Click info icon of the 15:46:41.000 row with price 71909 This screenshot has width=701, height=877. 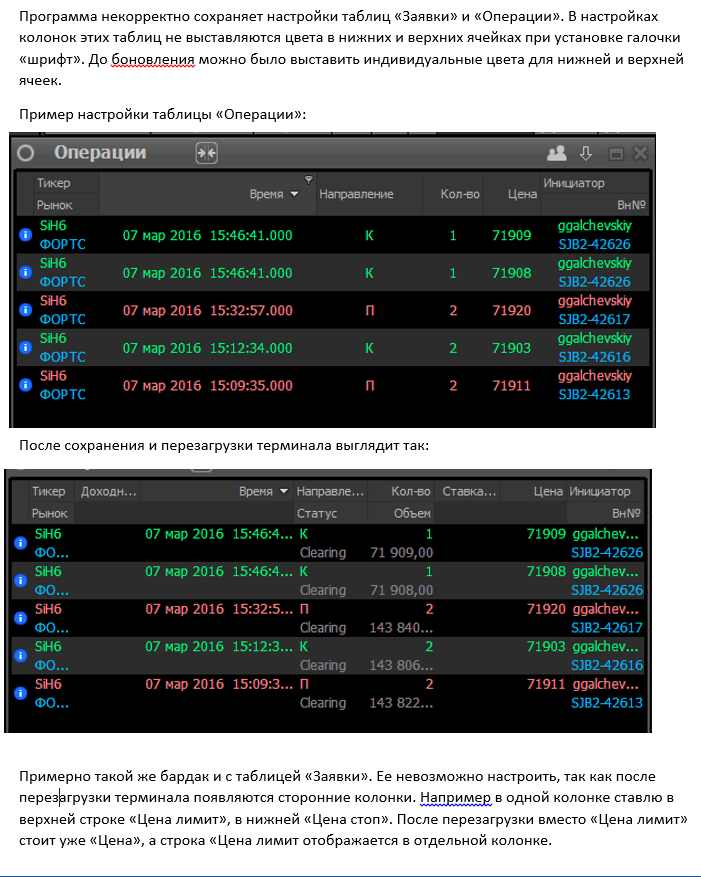pyautogui.click(x=26, y=235)
